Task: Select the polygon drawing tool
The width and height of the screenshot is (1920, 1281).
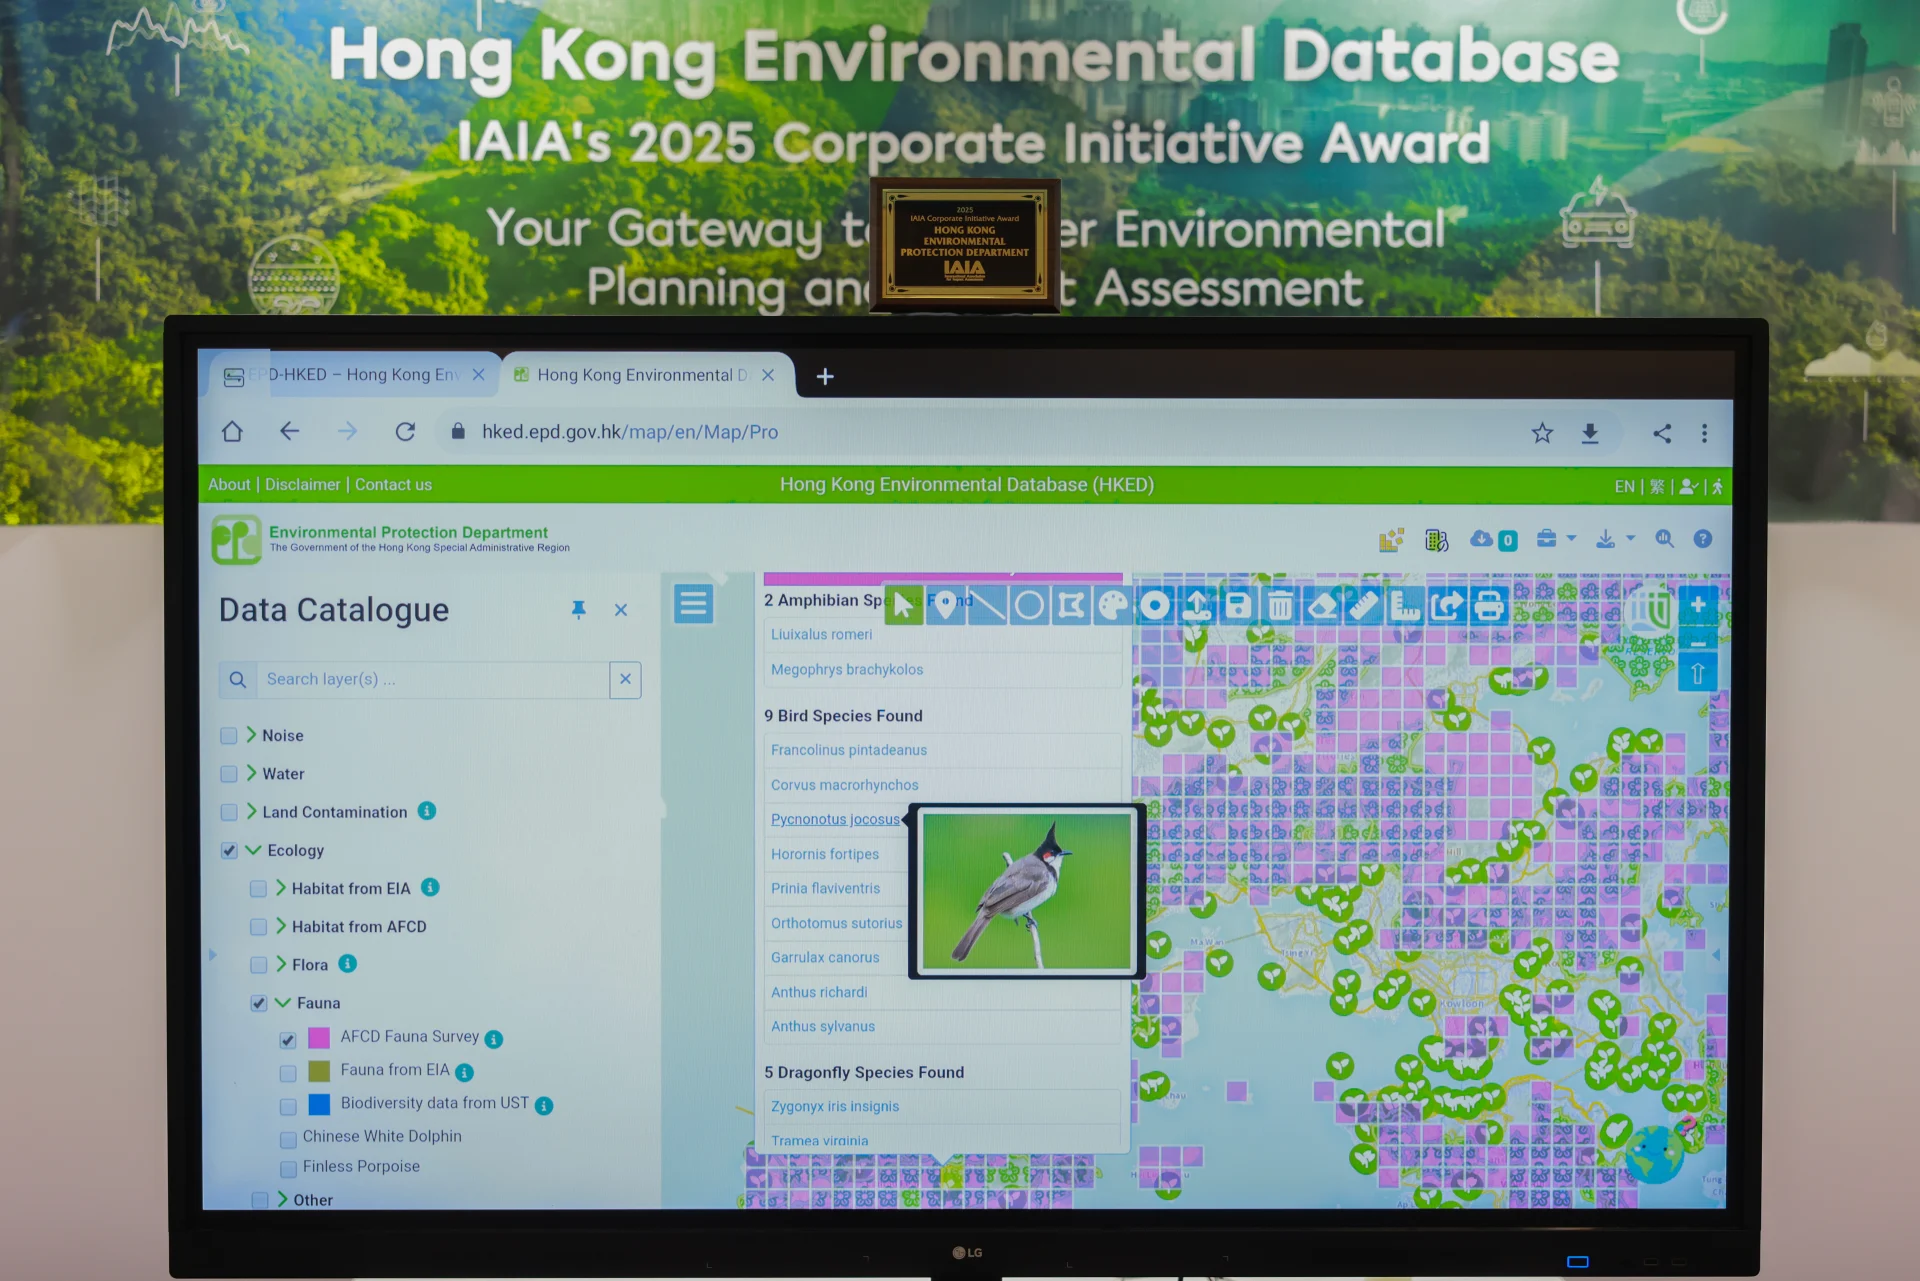Action: 1071,605
